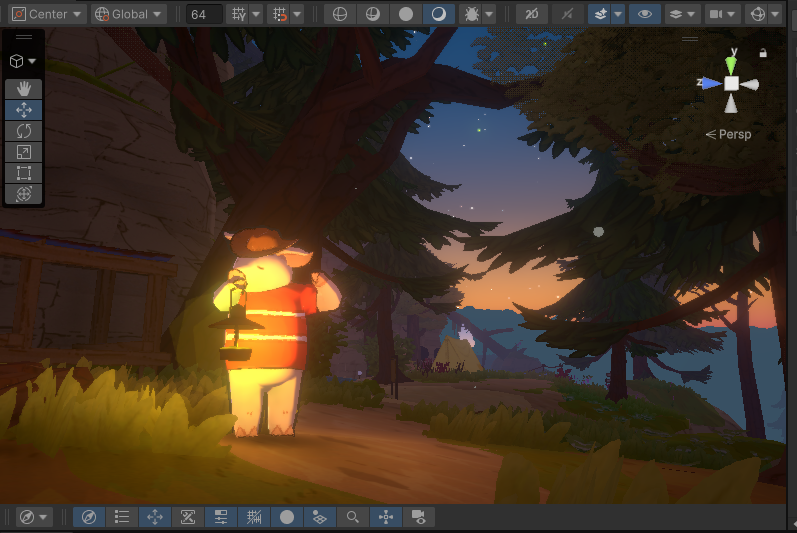Select the Scale tool

point(23,152)
